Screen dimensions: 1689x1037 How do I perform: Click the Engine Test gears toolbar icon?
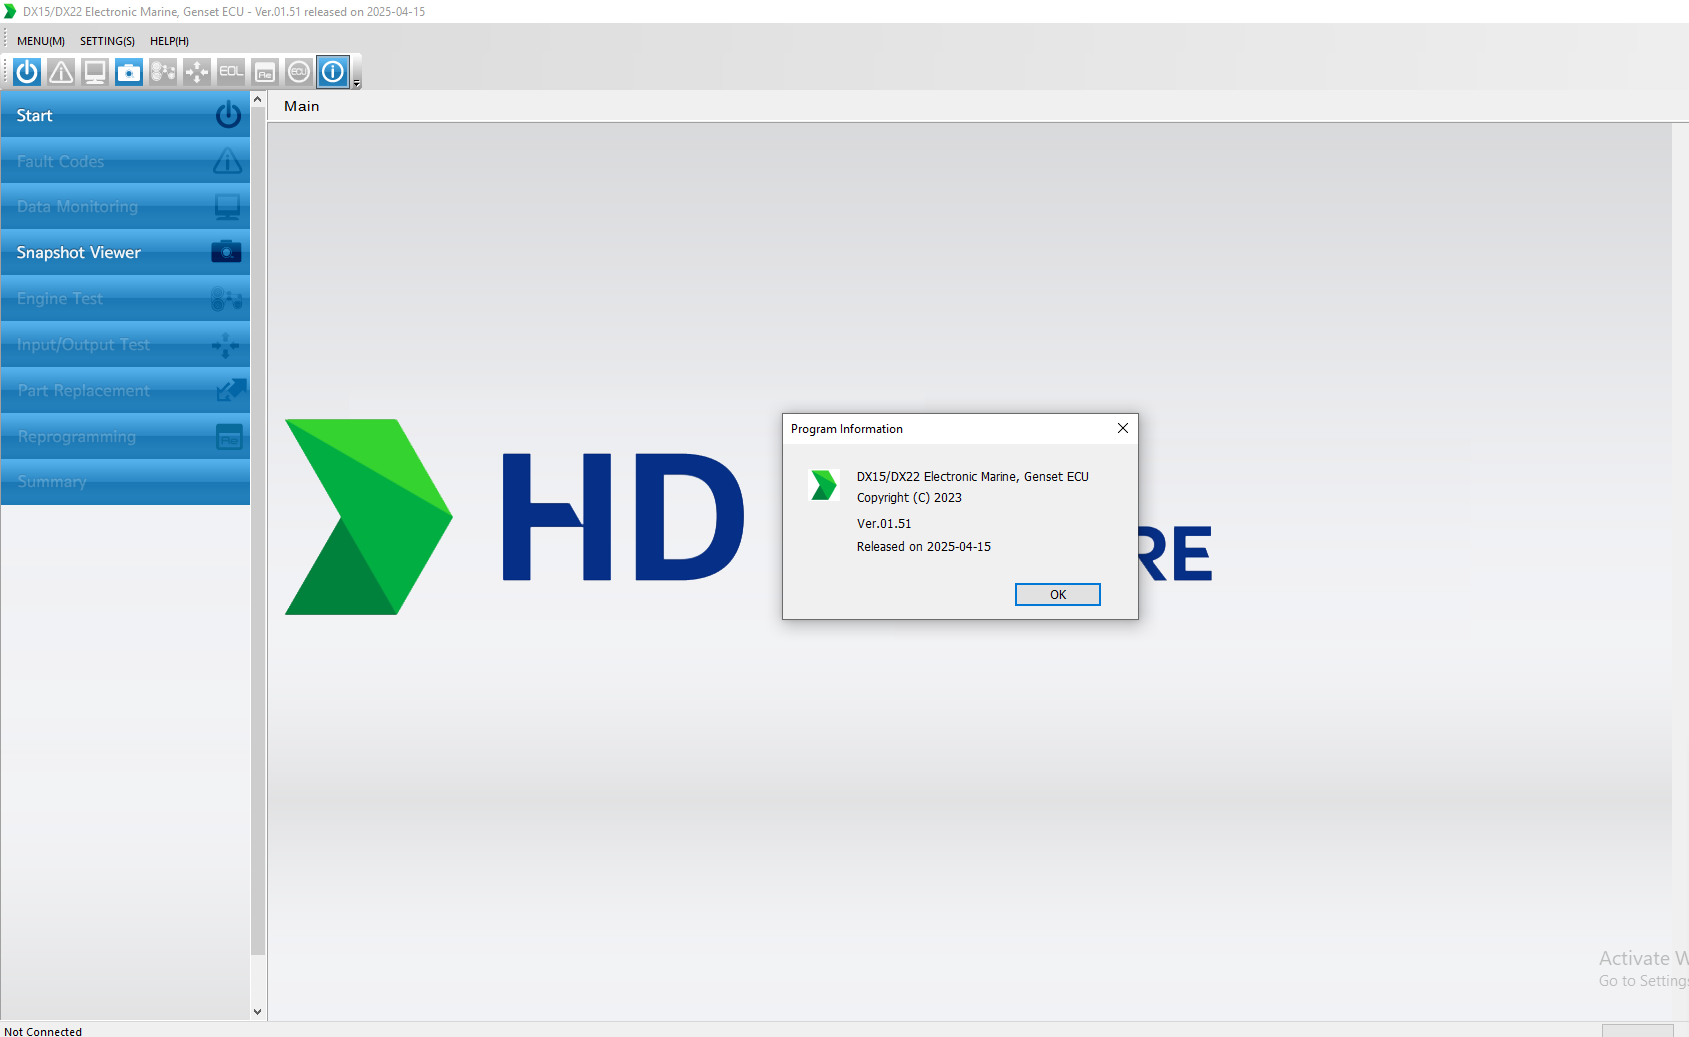pos(163,72)
